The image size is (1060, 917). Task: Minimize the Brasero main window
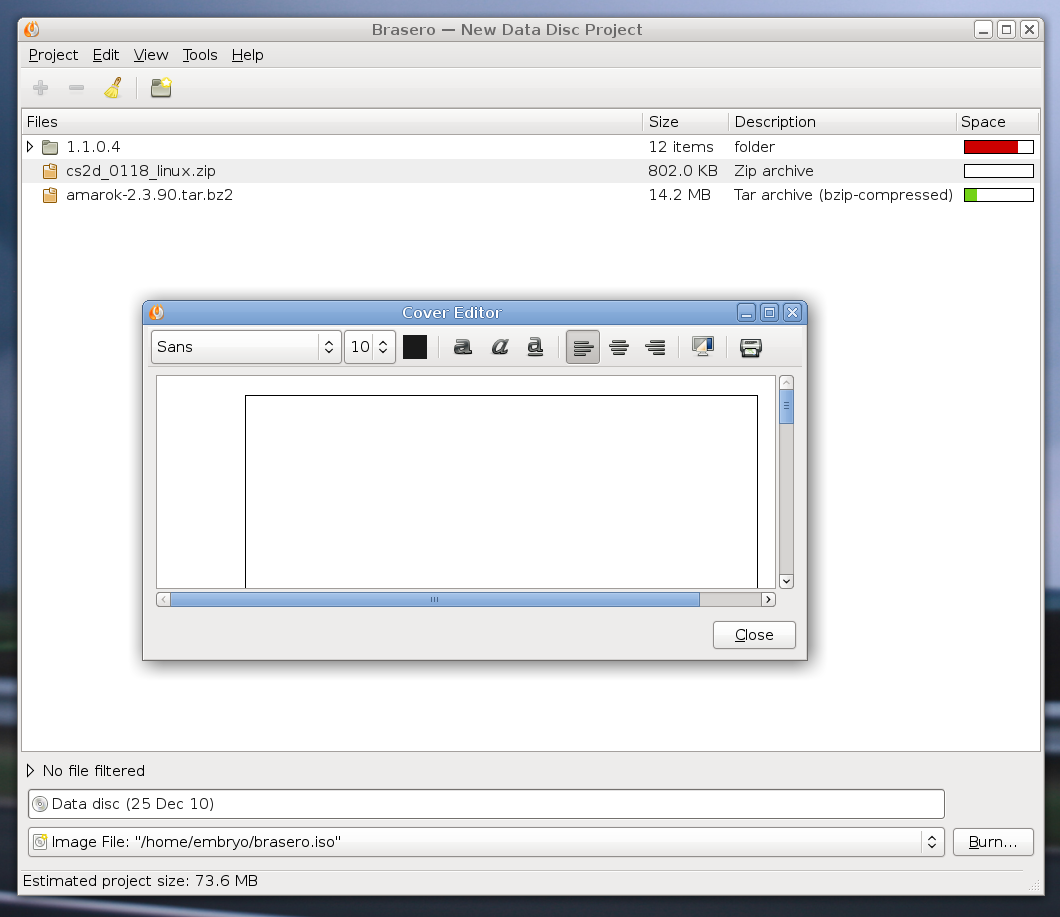click(x=984, y=29)
